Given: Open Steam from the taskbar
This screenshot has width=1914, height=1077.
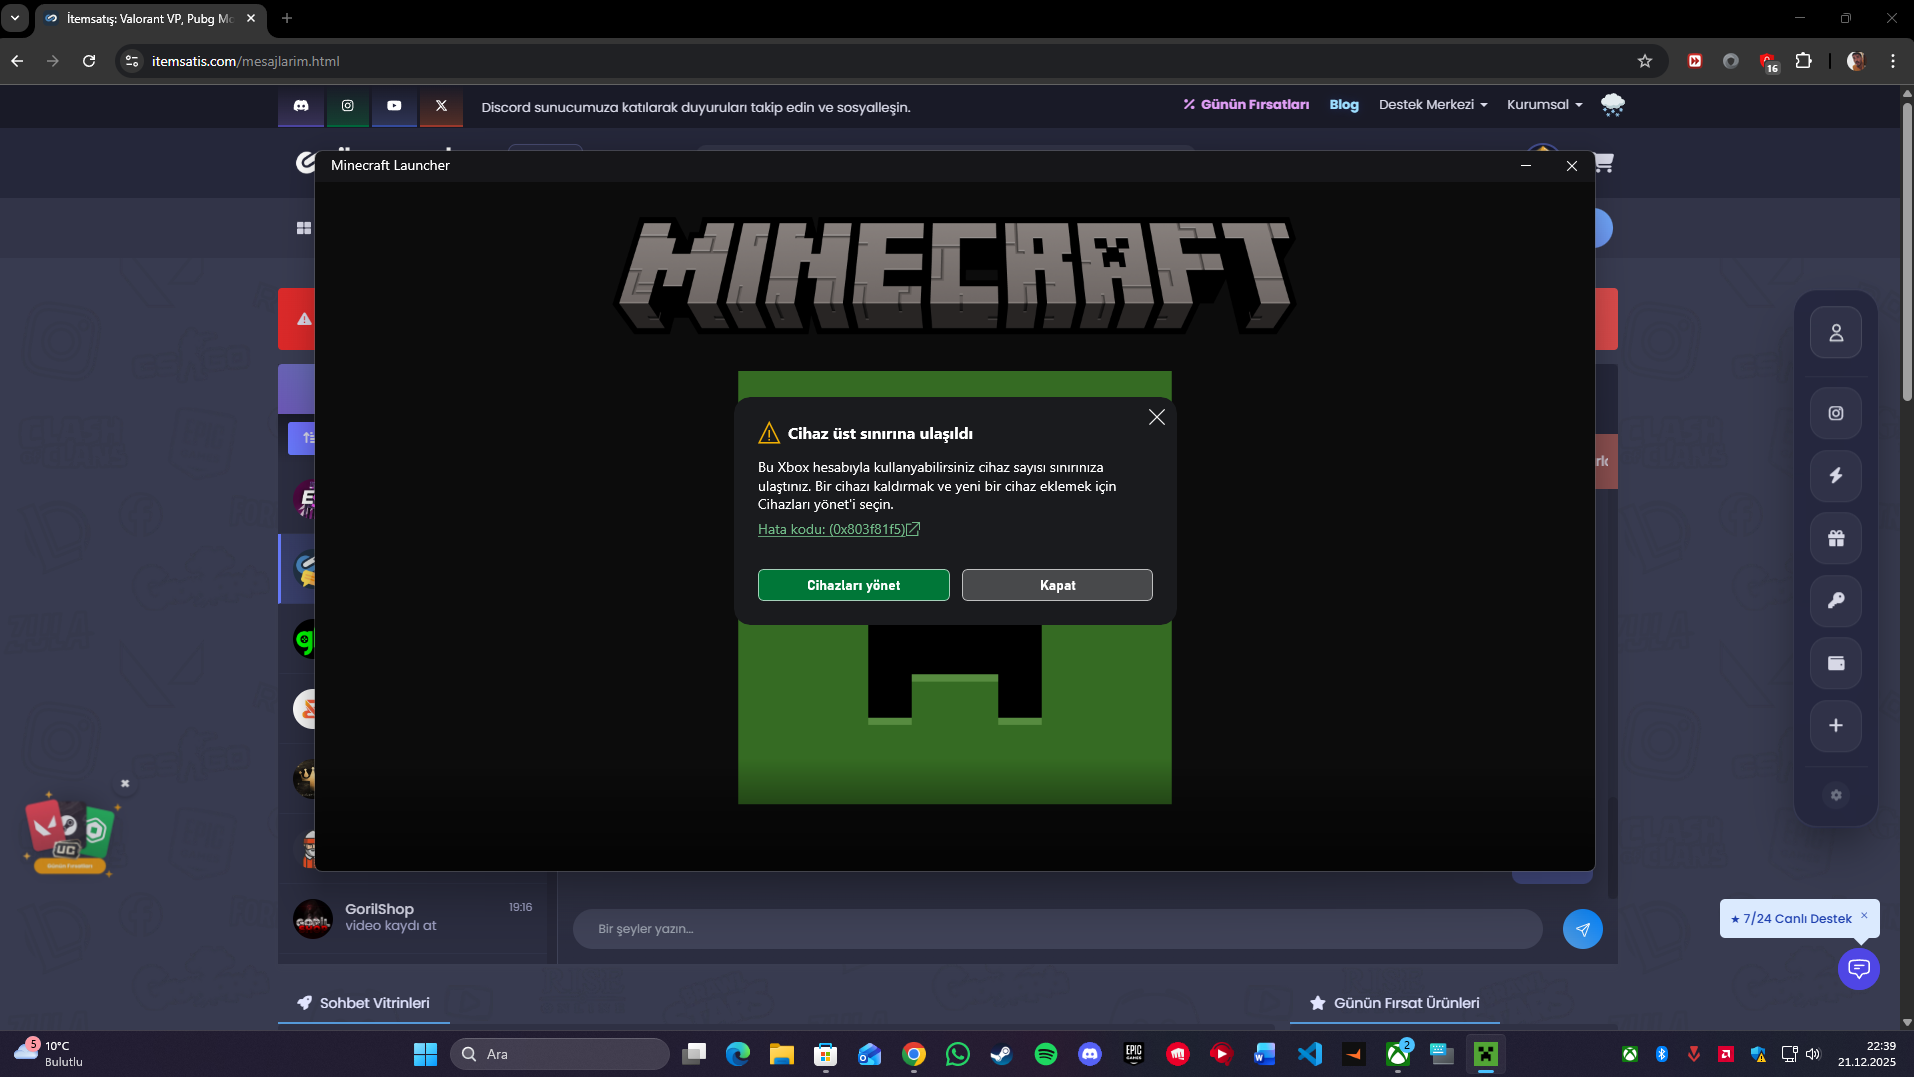Looking at the screenshot, I should [1001, 1054].
